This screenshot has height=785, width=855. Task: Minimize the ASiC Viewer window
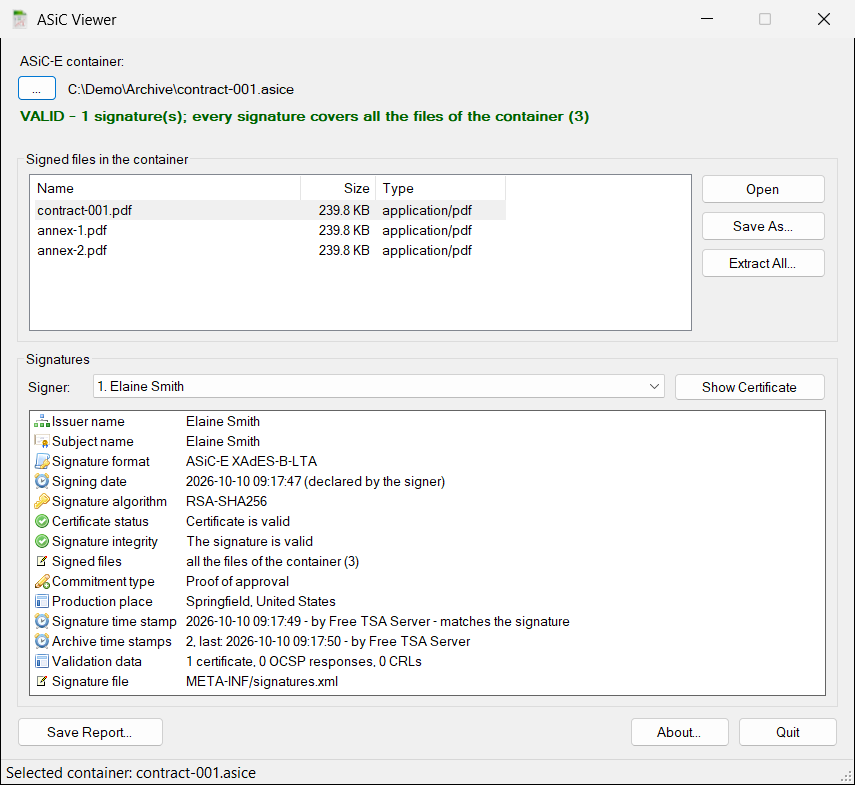(707, 19)
